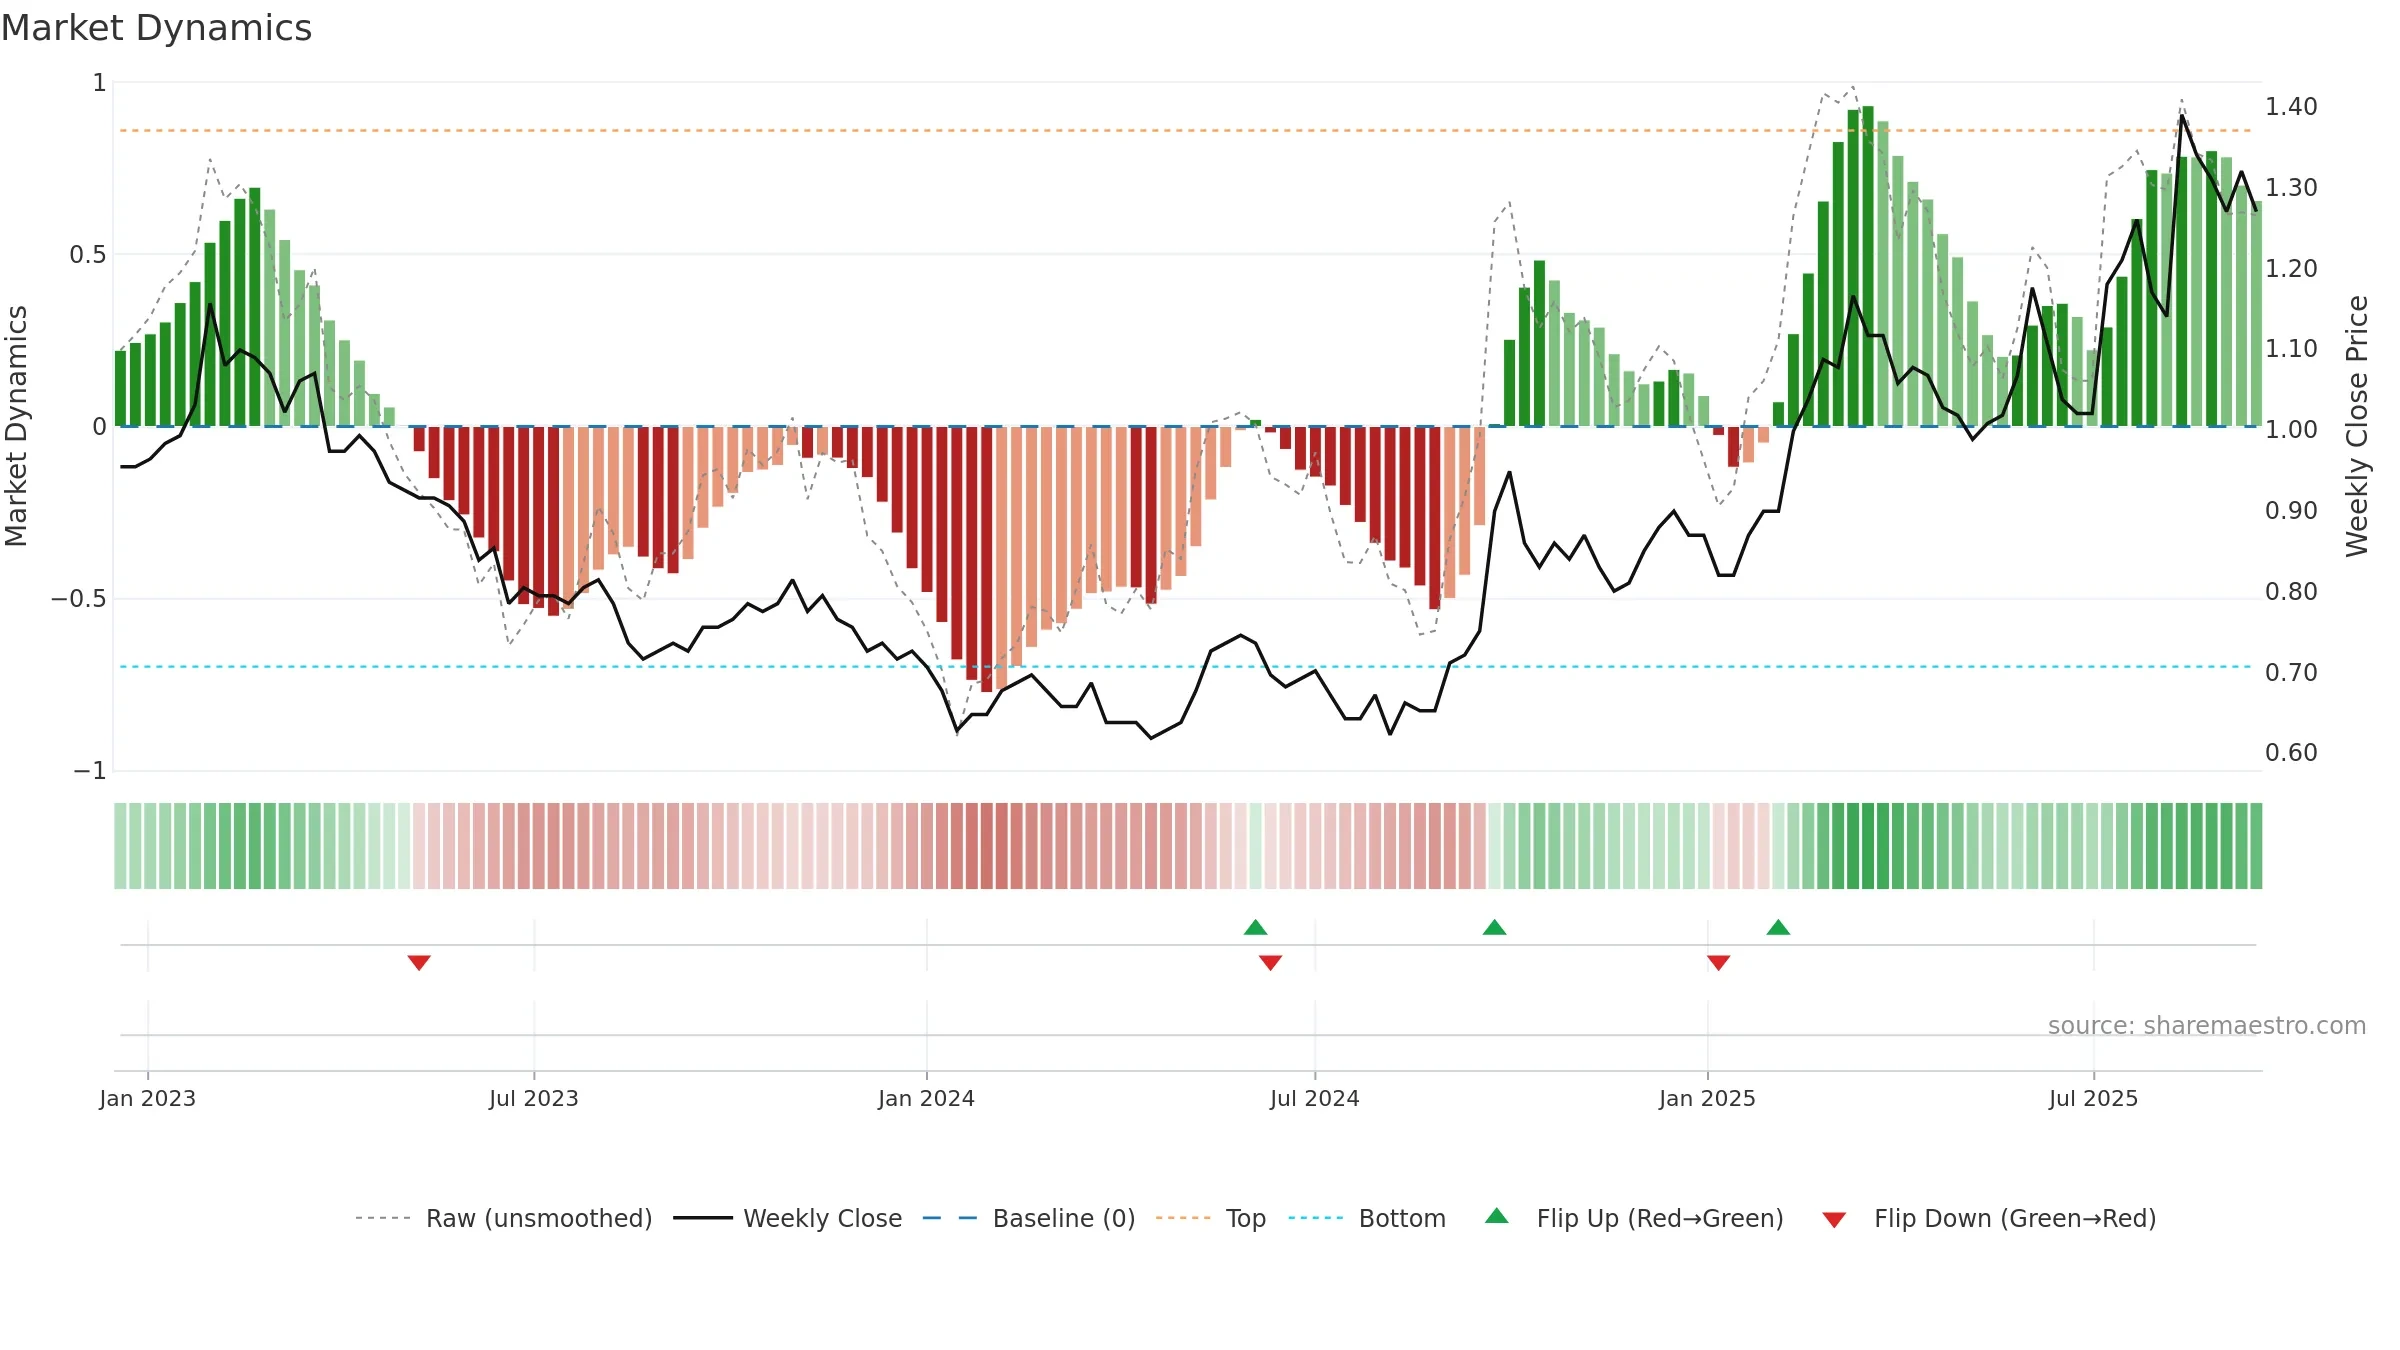Toggle the Bottom legend entry

pos(1367,1218)
